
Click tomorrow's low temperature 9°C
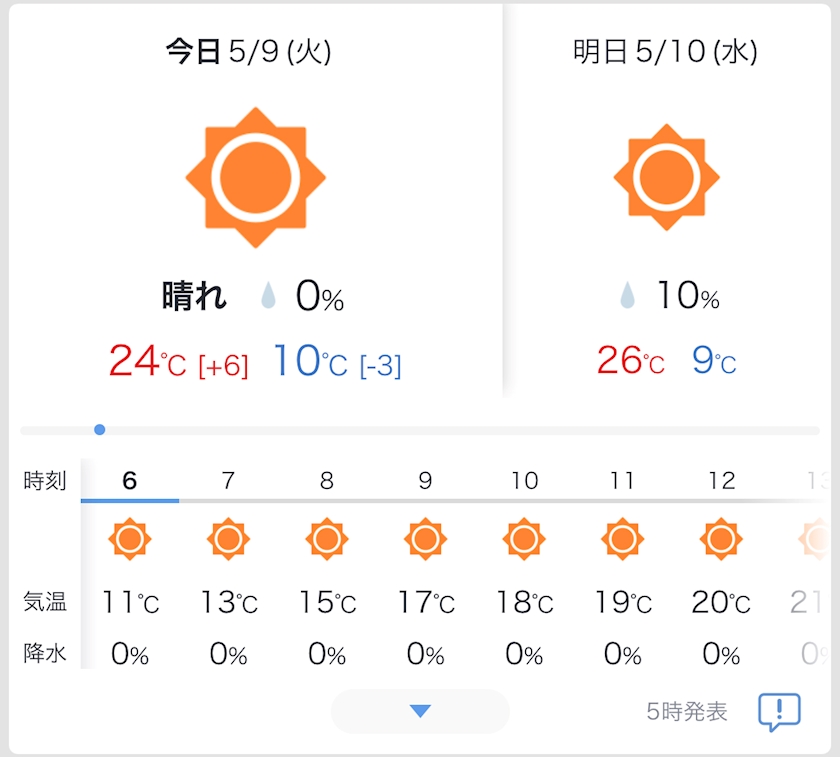click(x=714, y=361)
